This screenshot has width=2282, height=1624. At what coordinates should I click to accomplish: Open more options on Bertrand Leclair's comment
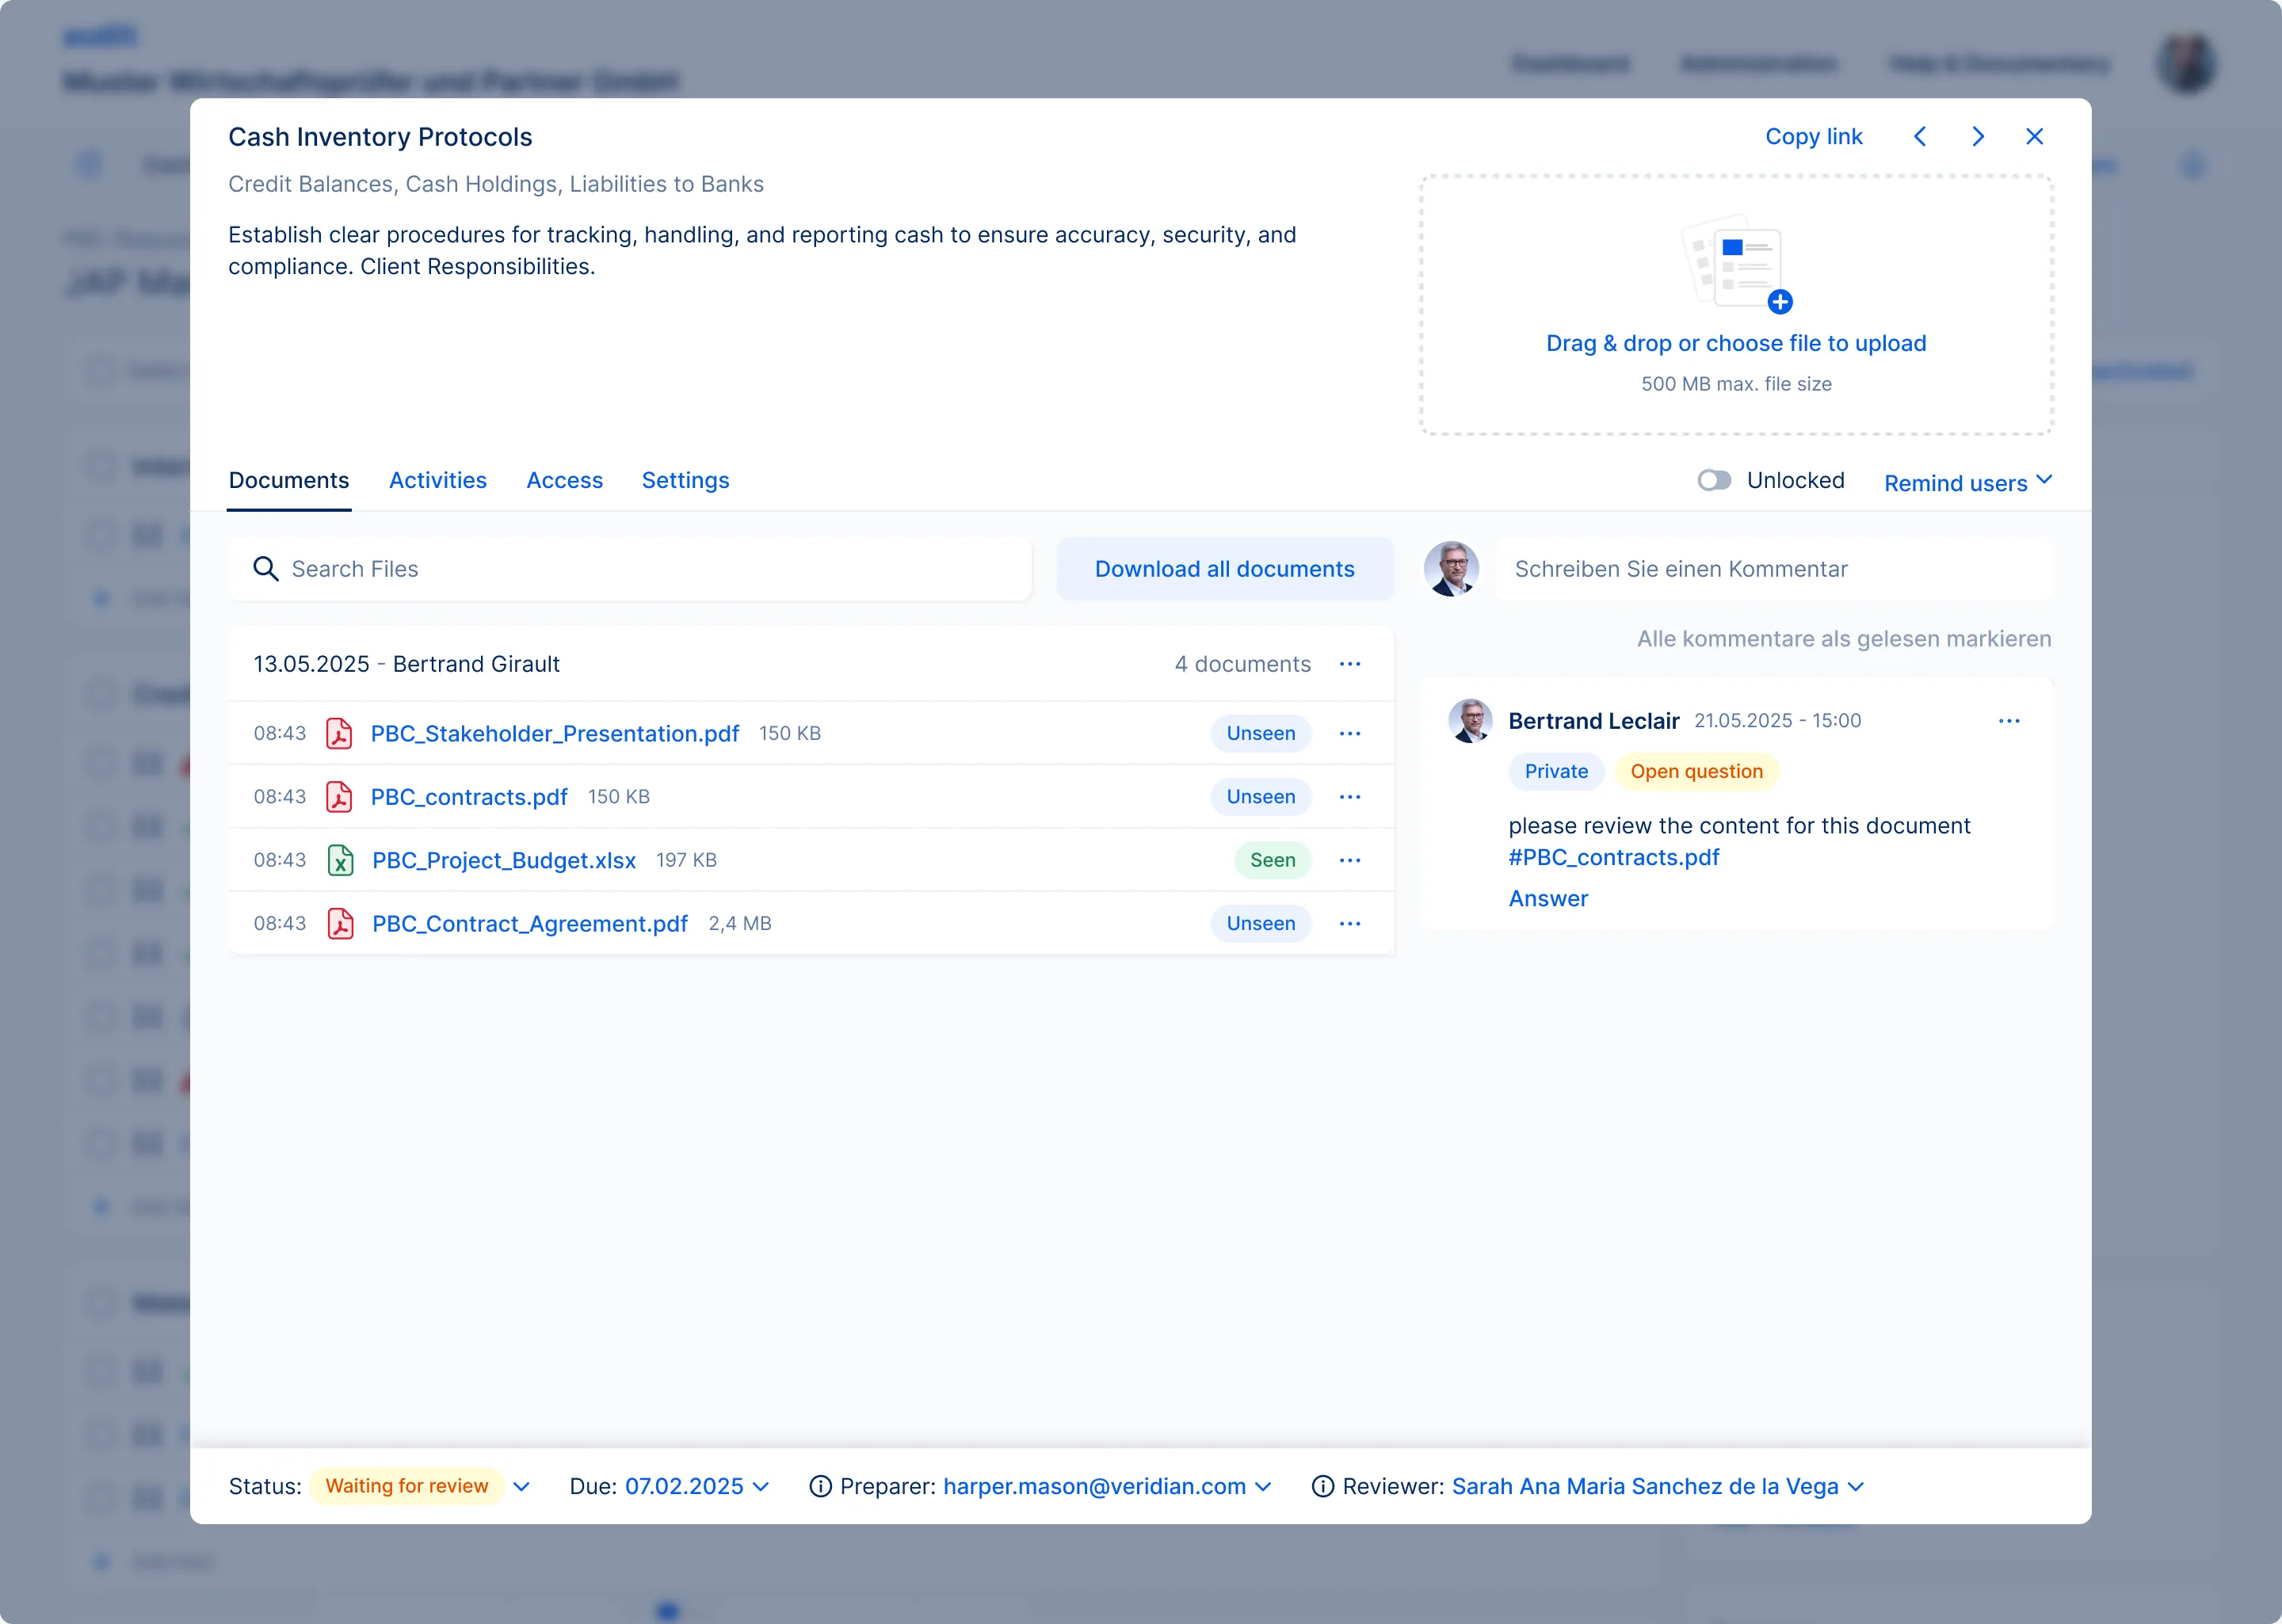[x=2010, y=721]
